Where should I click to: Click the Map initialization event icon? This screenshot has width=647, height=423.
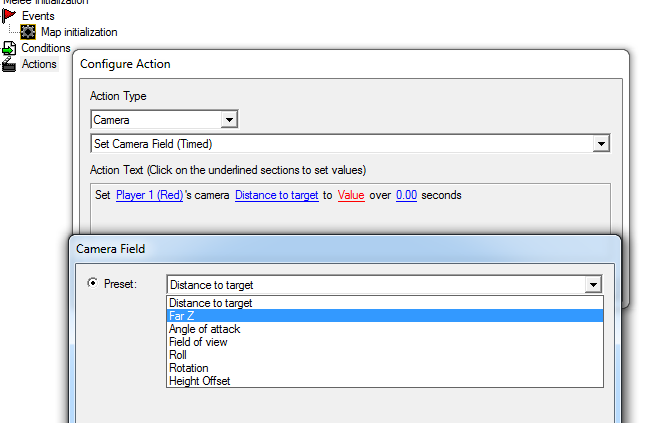29,32
